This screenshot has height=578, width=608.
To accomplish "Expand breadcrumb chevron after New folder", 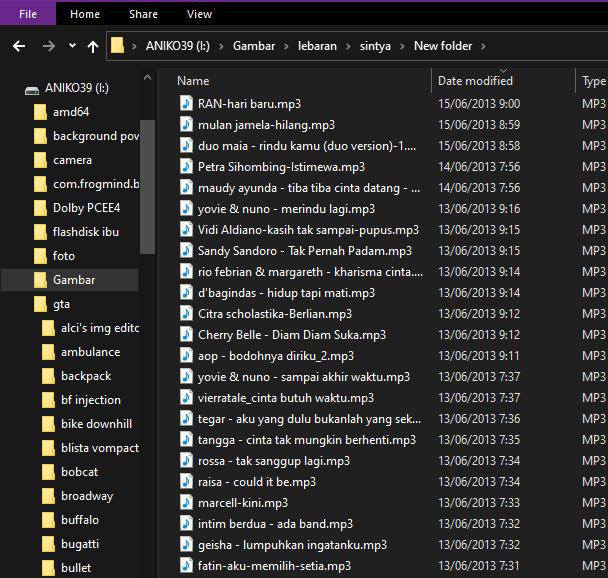I will (483, 47).
